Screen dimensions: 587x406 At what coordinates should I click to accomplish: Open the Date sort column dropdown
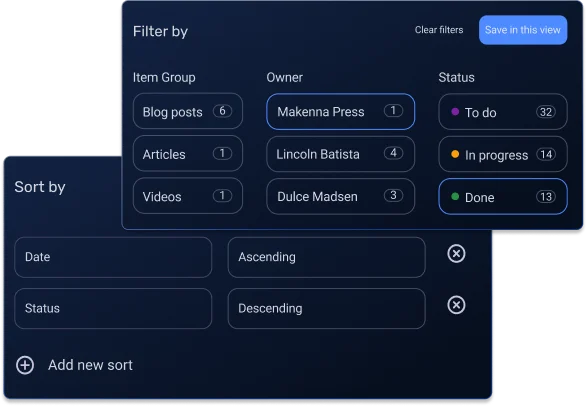point(113,257)
